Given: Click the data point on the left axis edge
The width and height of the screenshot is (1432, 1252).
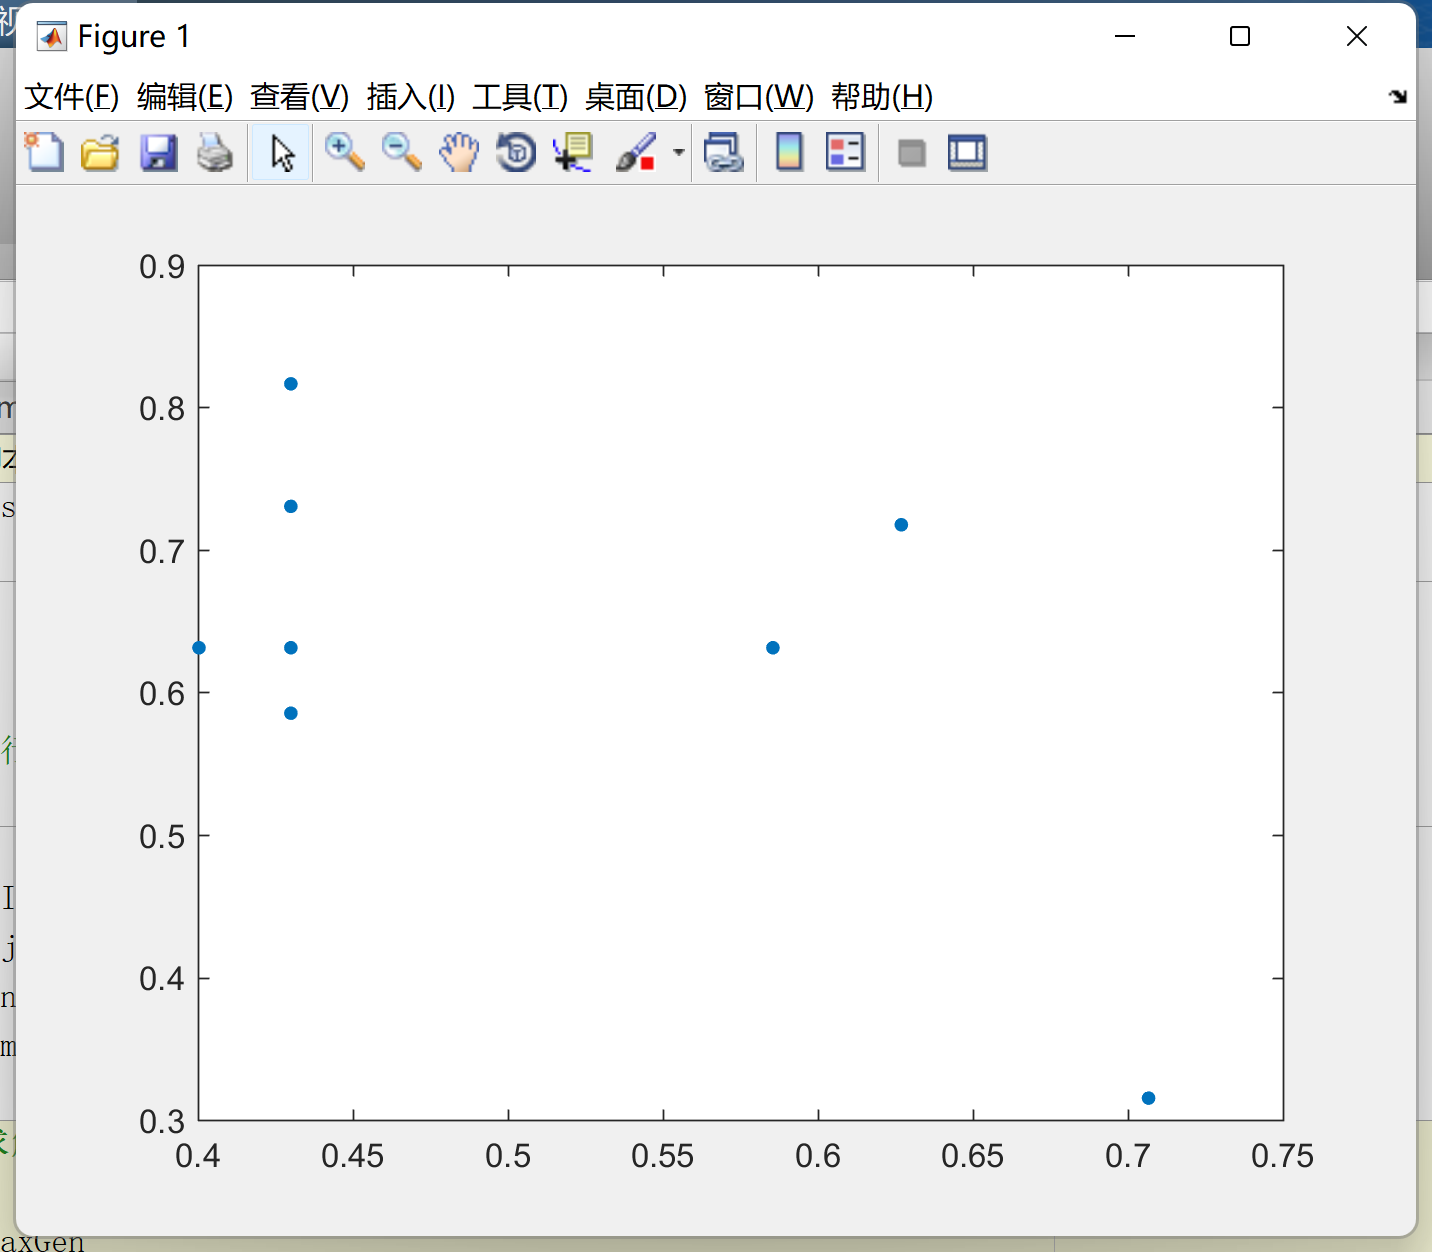Looking at the screenshot, I should (199, 648).
